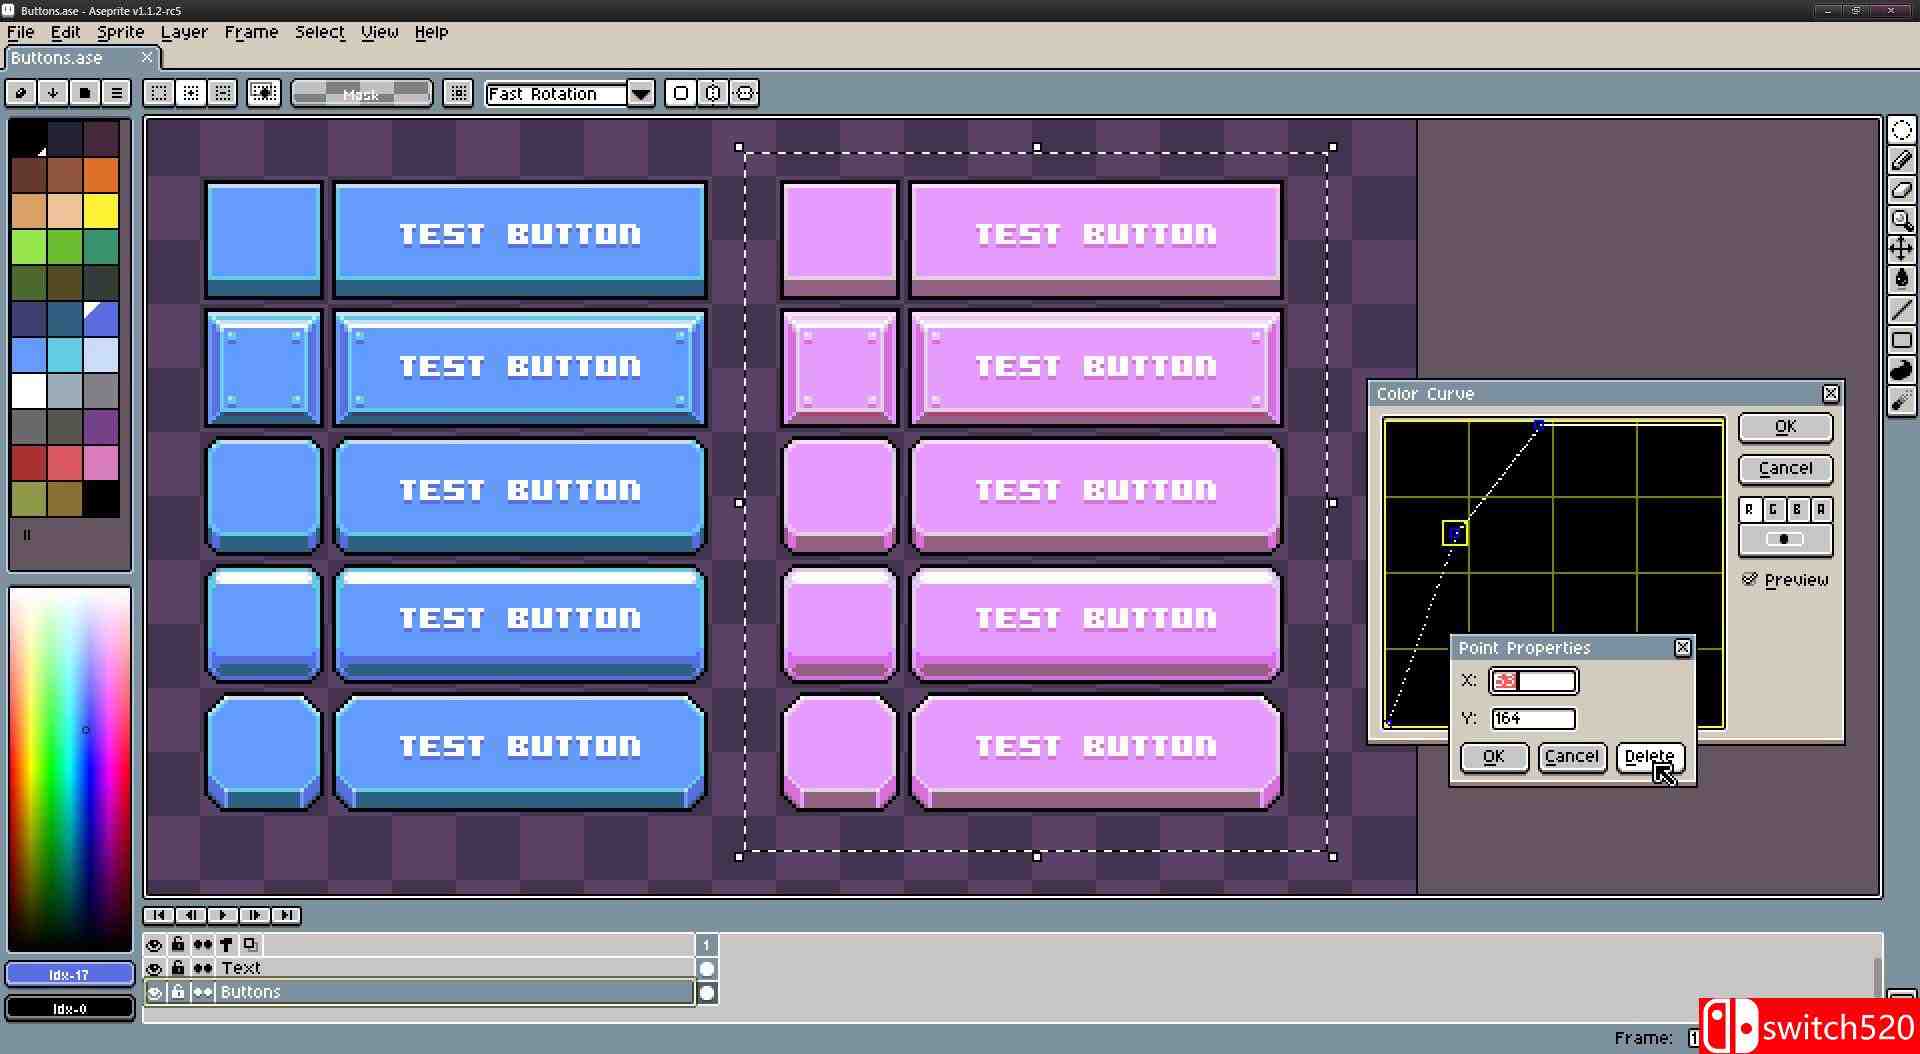This screenshot has height=1054, width=1920.
Task: Pick the Move tool with four arrows
Action: pyautogui.click(x=1901, y=249)
